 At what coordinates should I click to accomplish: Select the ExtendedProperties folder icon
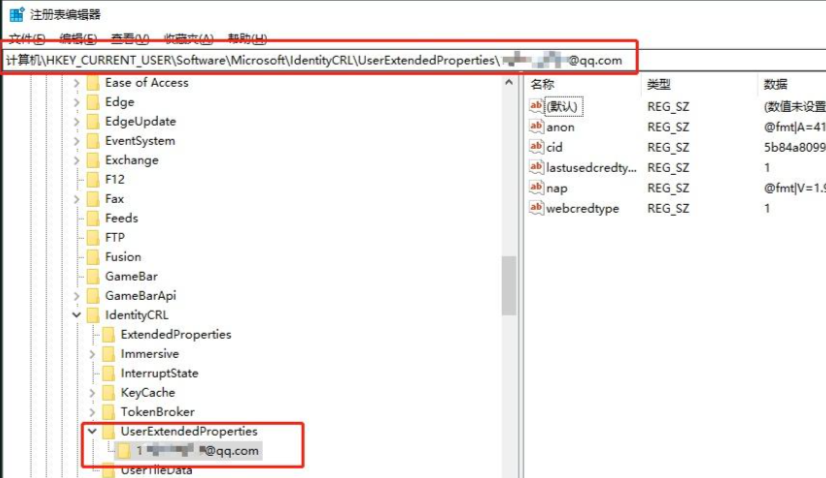point(109,335)
